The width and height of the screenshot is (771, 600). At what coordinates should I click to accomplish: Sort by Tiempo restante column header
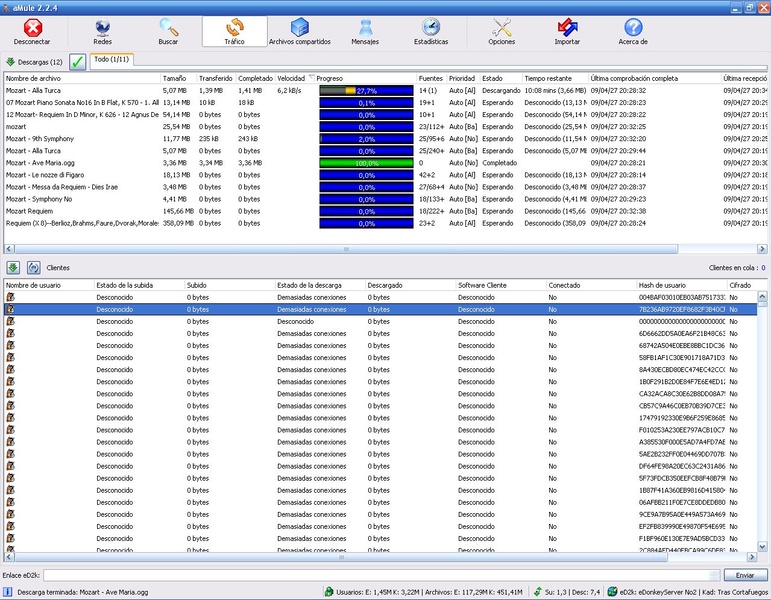(x=555, y=78)
